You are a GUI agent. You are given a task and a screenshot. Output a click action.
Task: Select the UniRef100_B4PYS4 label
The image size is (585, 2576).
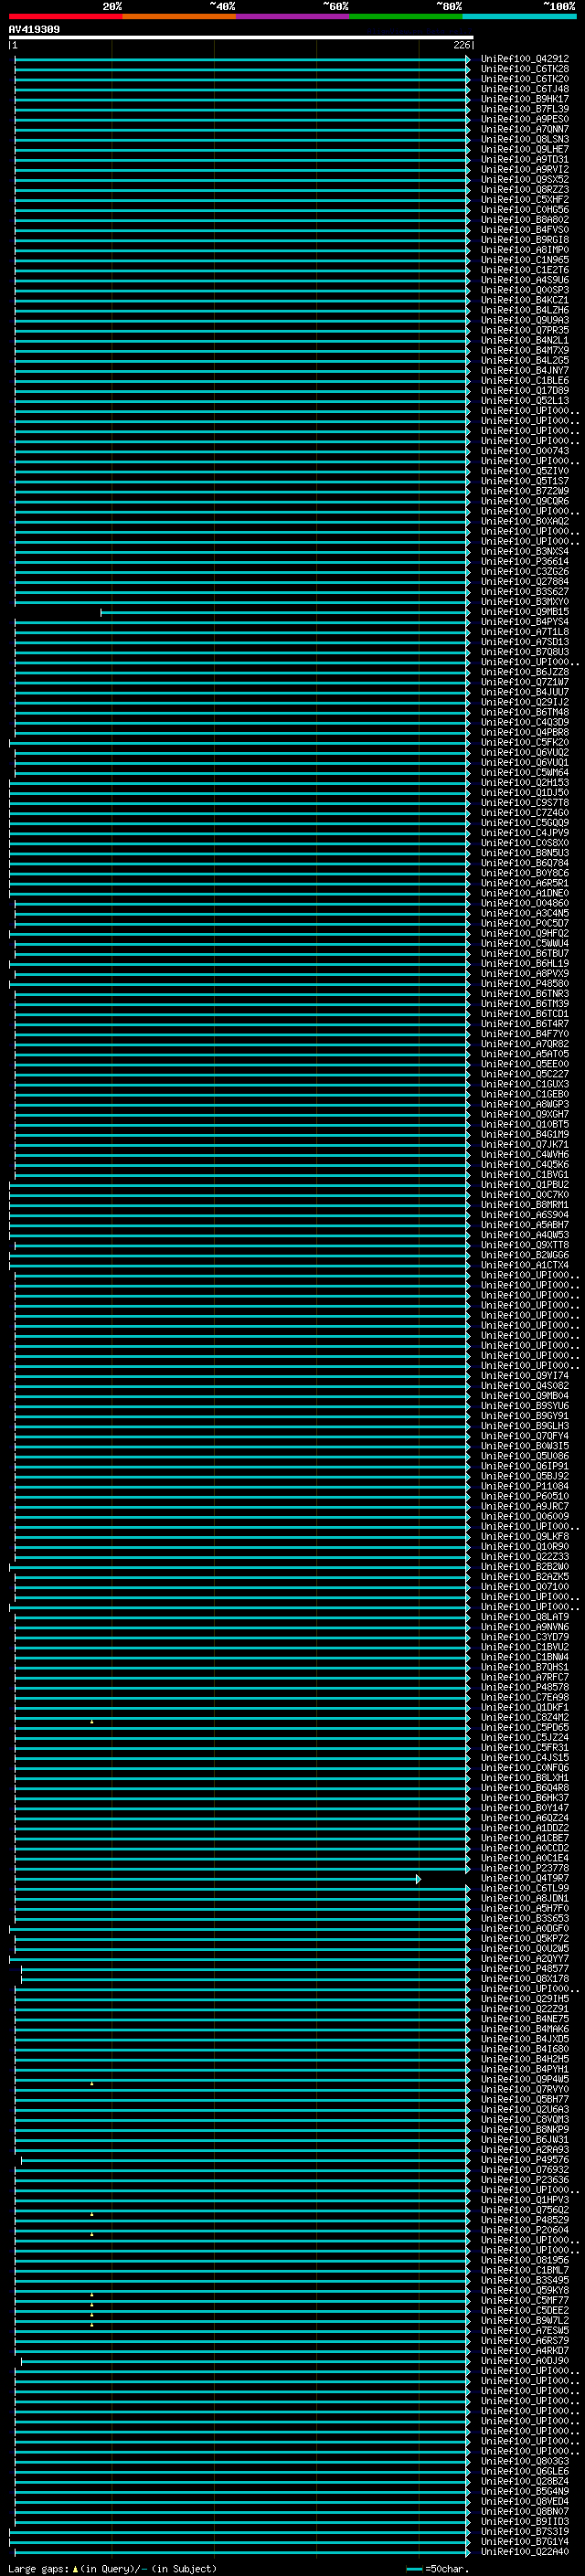click(x=525, y=622)
